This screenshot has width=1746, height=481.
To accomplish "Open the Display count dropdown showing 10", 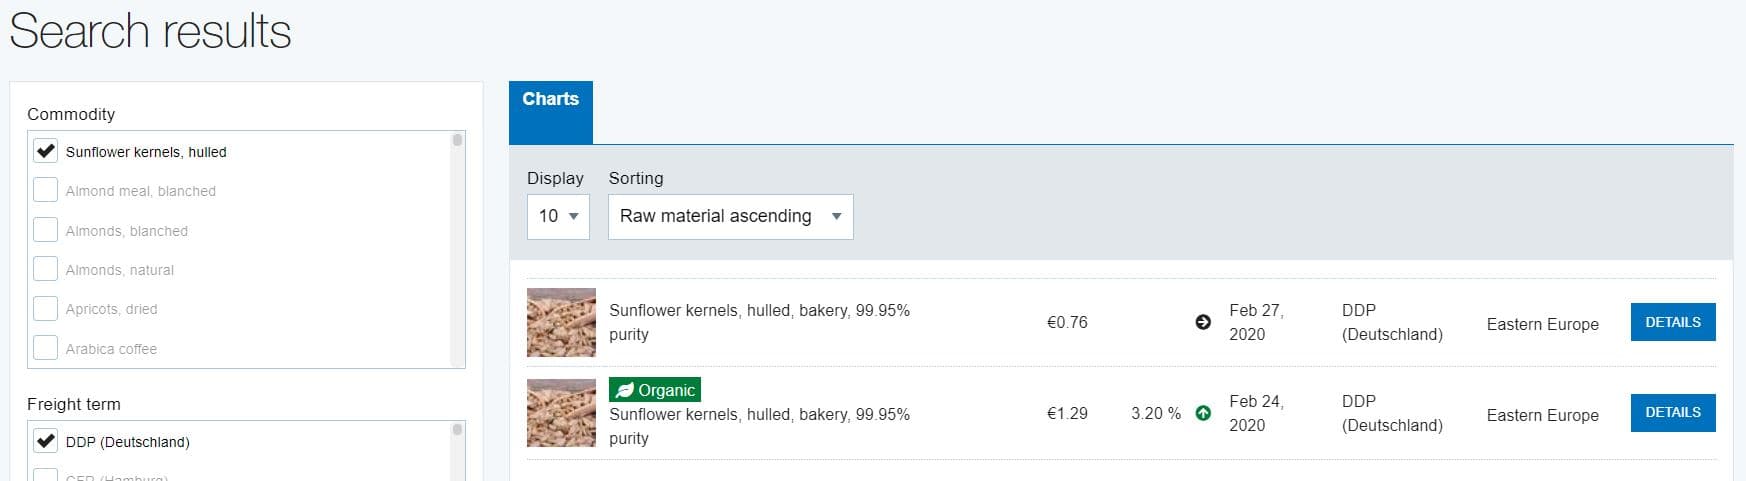I will pos(558,216).
